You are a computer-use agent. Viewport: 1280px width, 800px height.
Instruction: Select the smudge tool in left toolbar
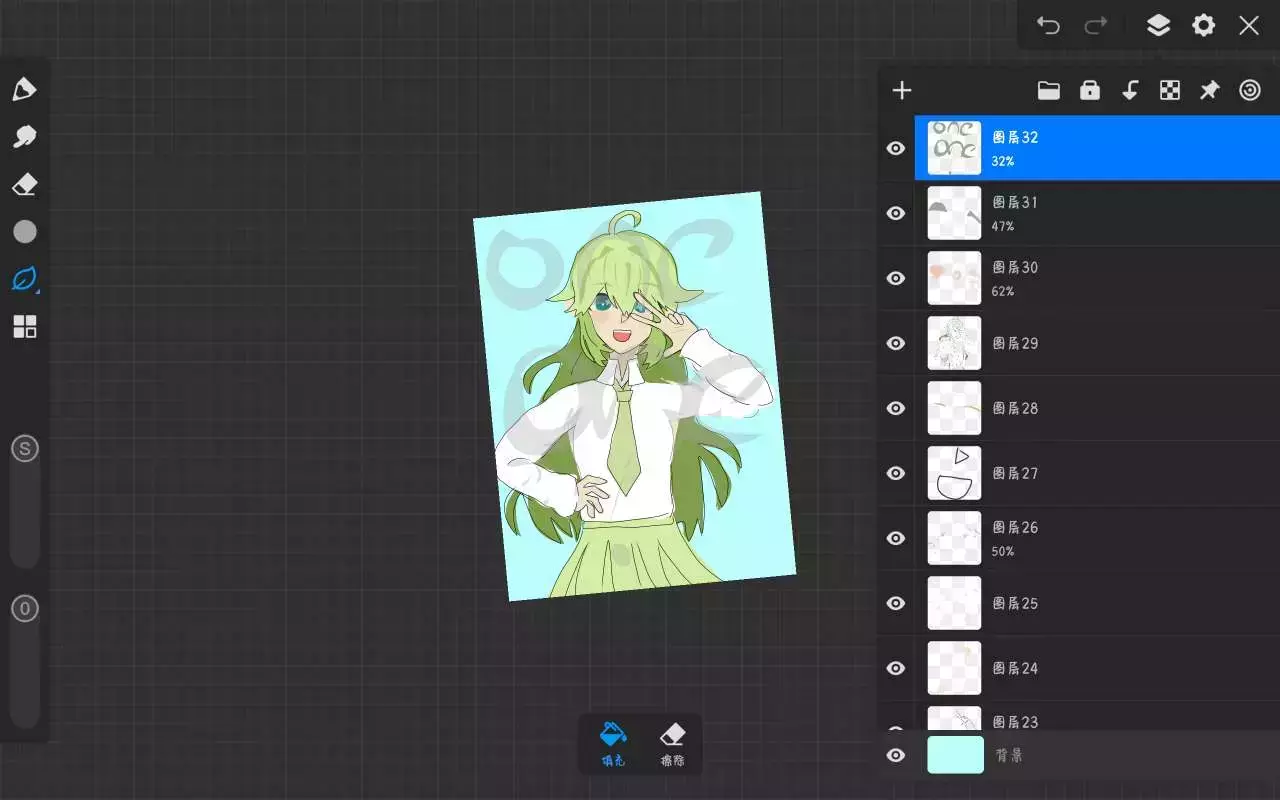[x=24, y=137]
